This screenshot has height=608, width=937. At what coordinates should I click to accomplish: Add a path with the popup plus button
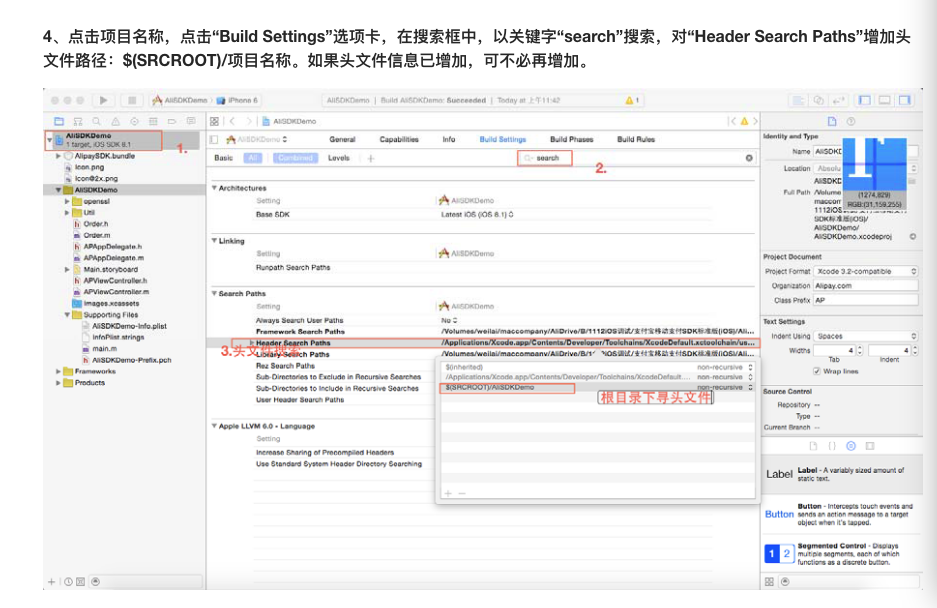tap(448, 493)
